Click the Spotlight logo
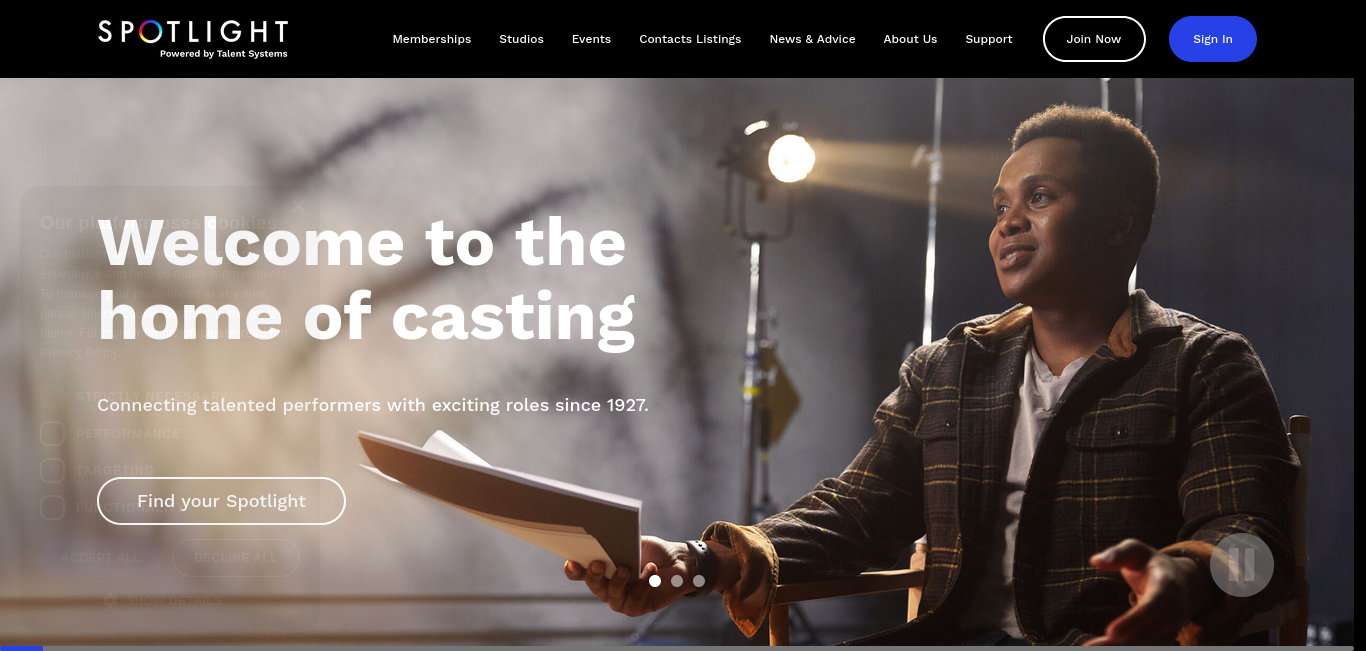This screenshot has width=1366, height=651. click(x=193, y=39)
